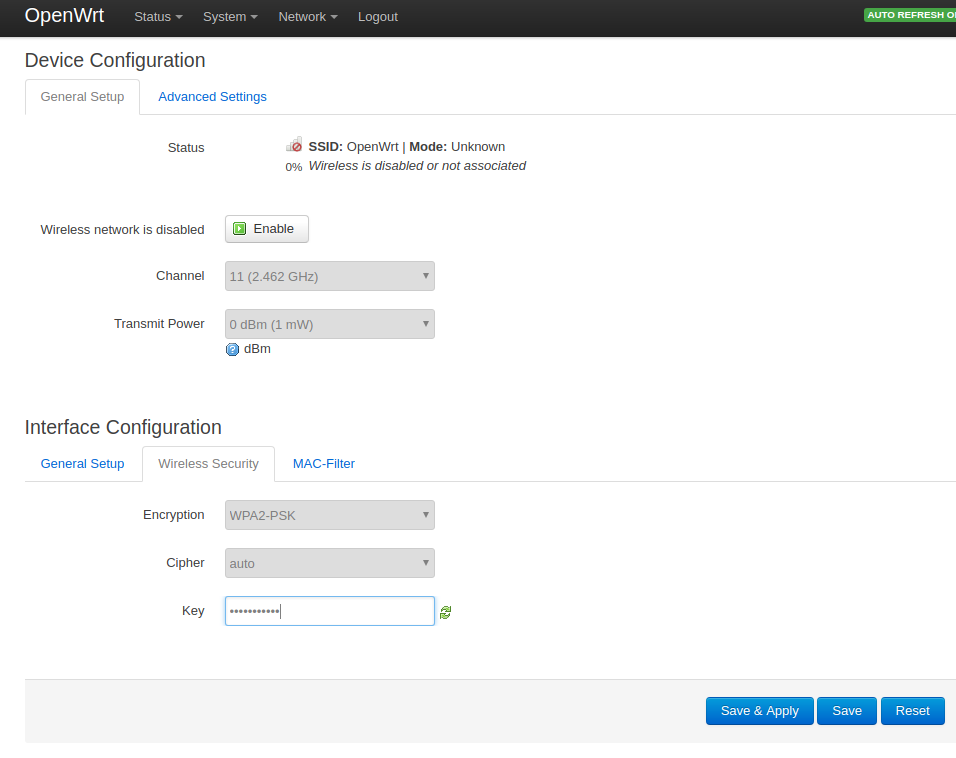Switch to the Advanced Settings tab

pos(212,97)
